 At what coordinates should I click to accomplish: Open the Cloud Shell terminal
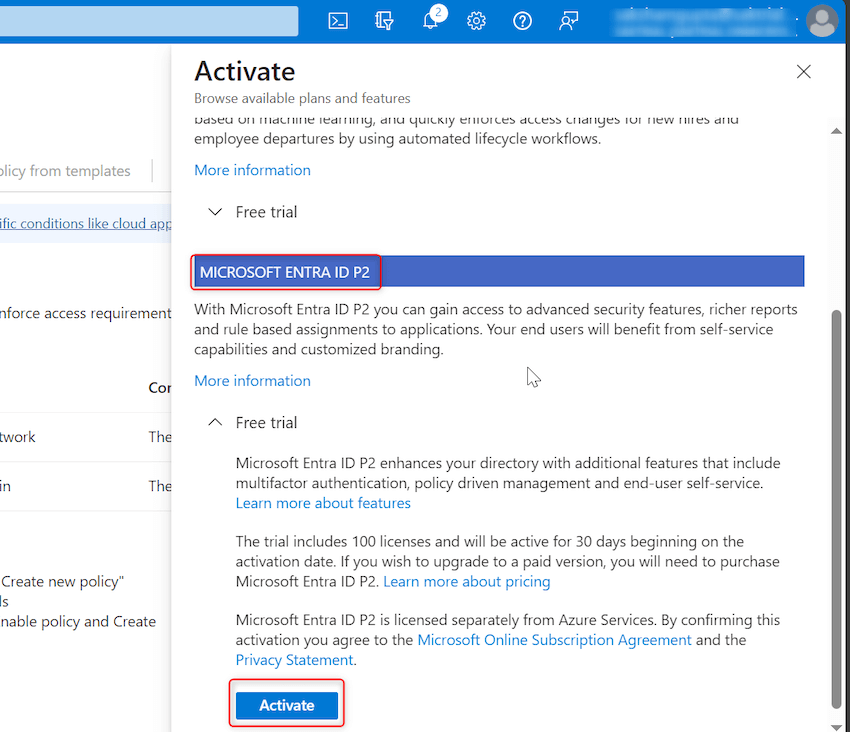[x=337, y=20]
